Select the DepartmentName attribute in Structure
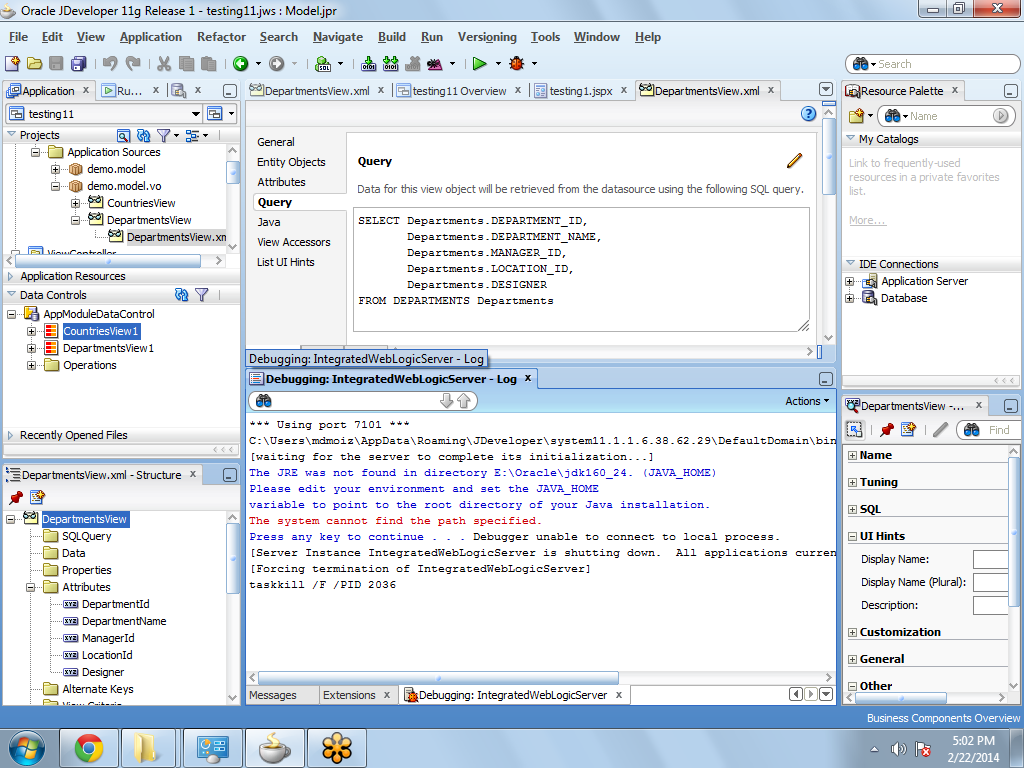Viewport: 1024px width, 768px height. (x=124, y=621)
